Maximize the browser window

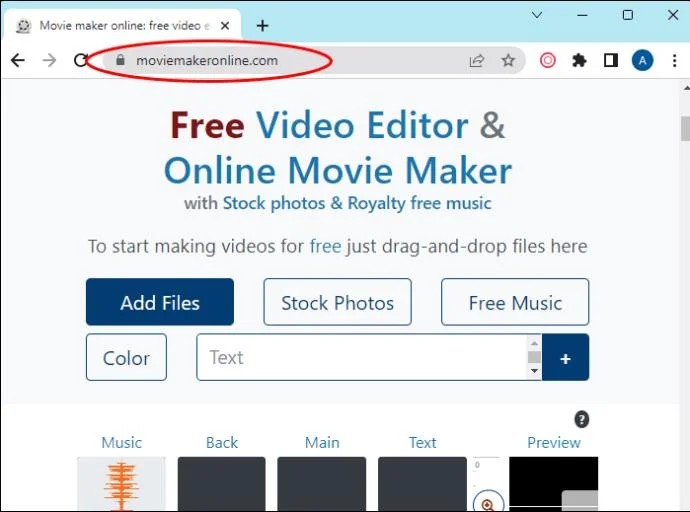point(628,15)
